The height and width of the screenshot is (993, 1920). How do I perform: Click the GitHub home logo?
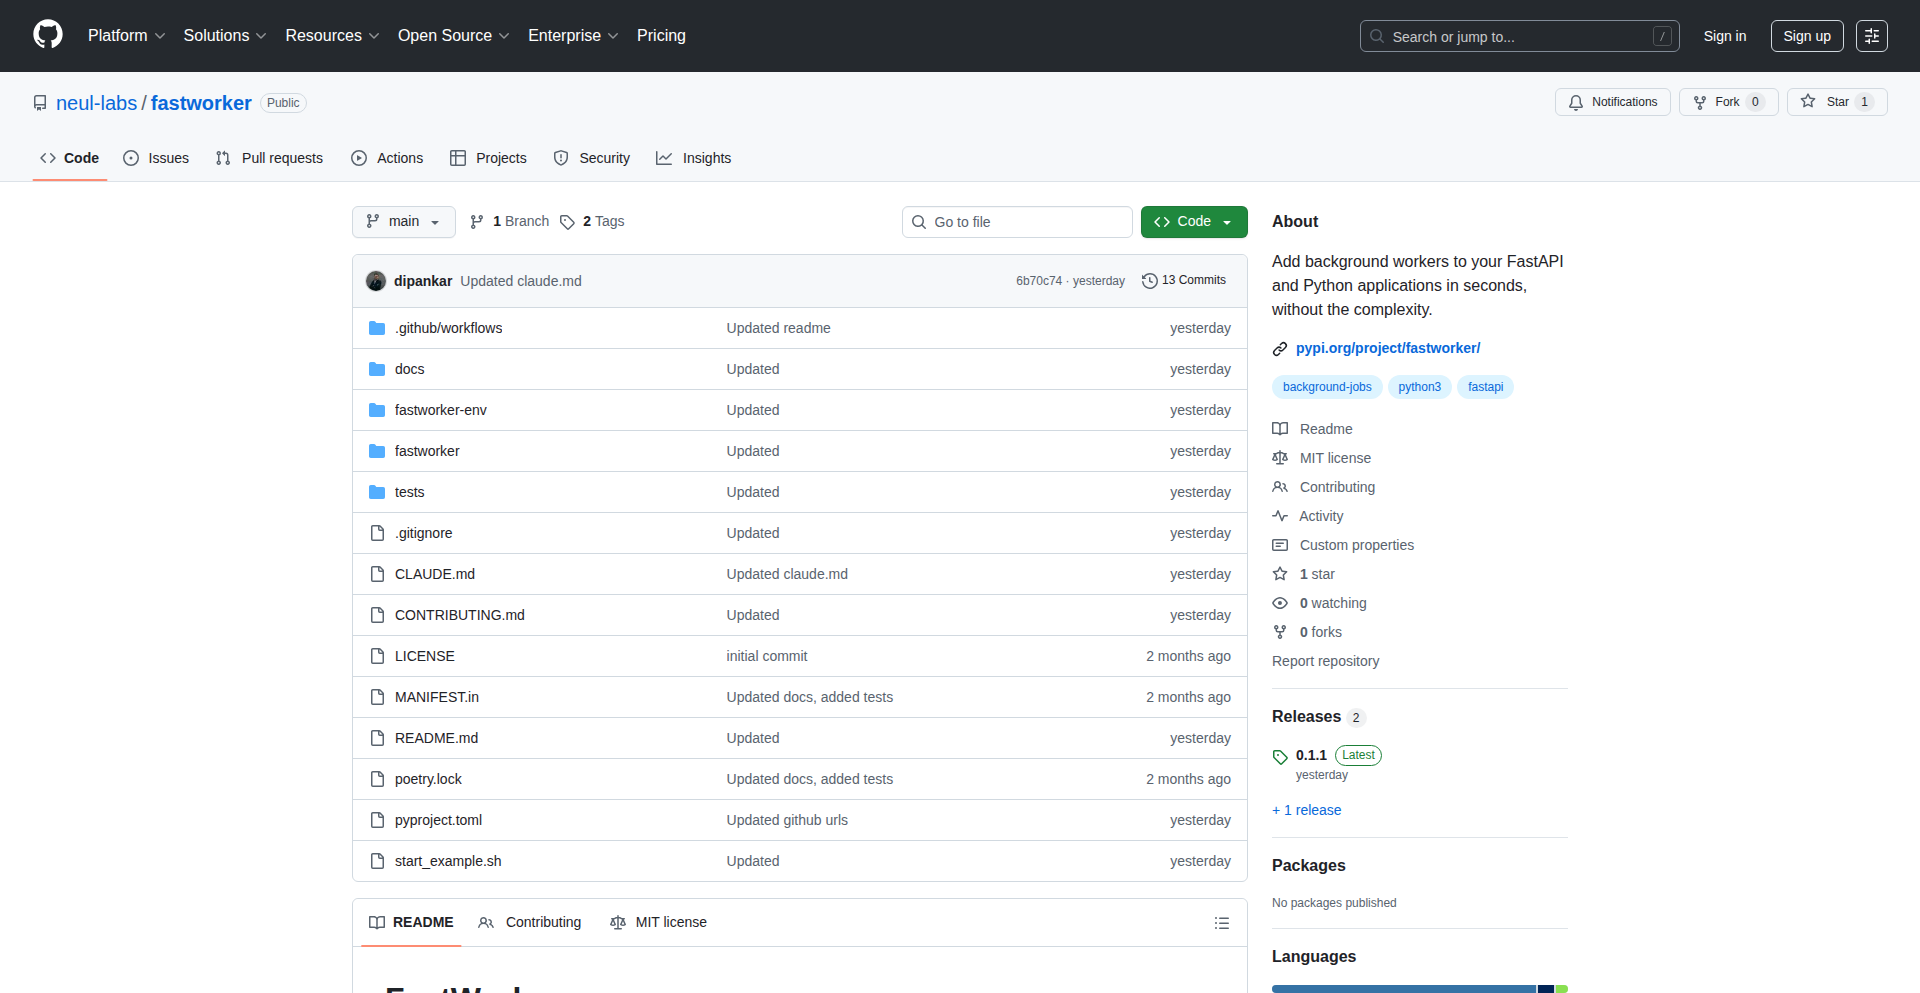pos(46,35)
